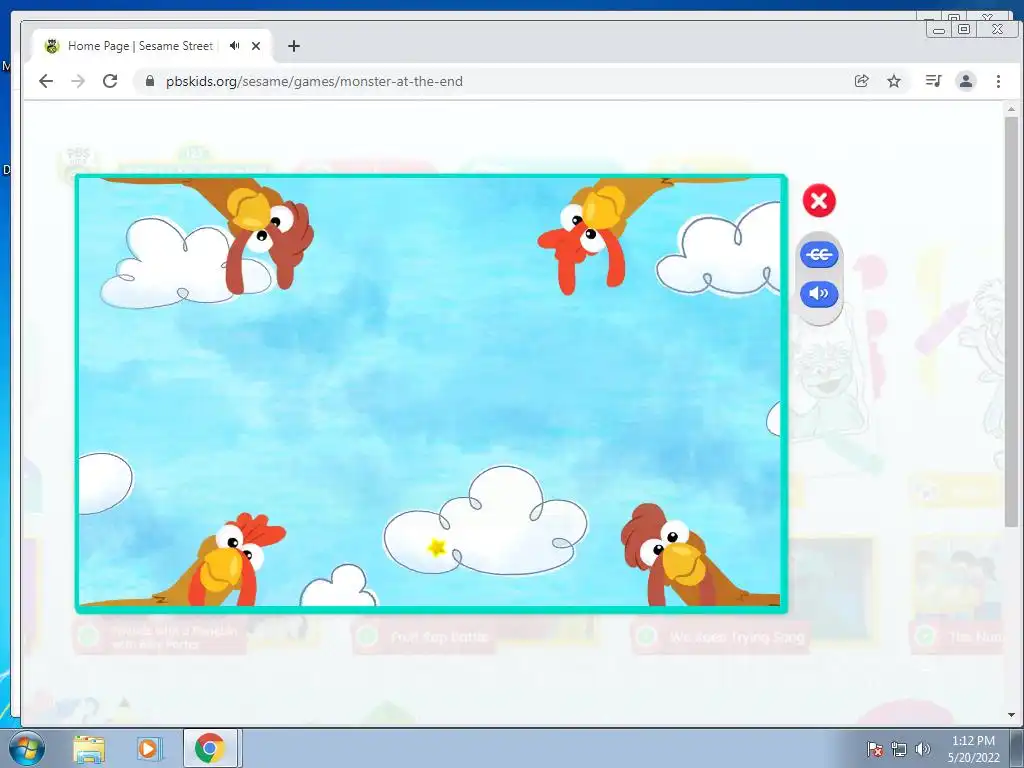1024x768 pixels.
Task: Mute the game sound with the blue speaker button
Action: [x=819, y=294]
